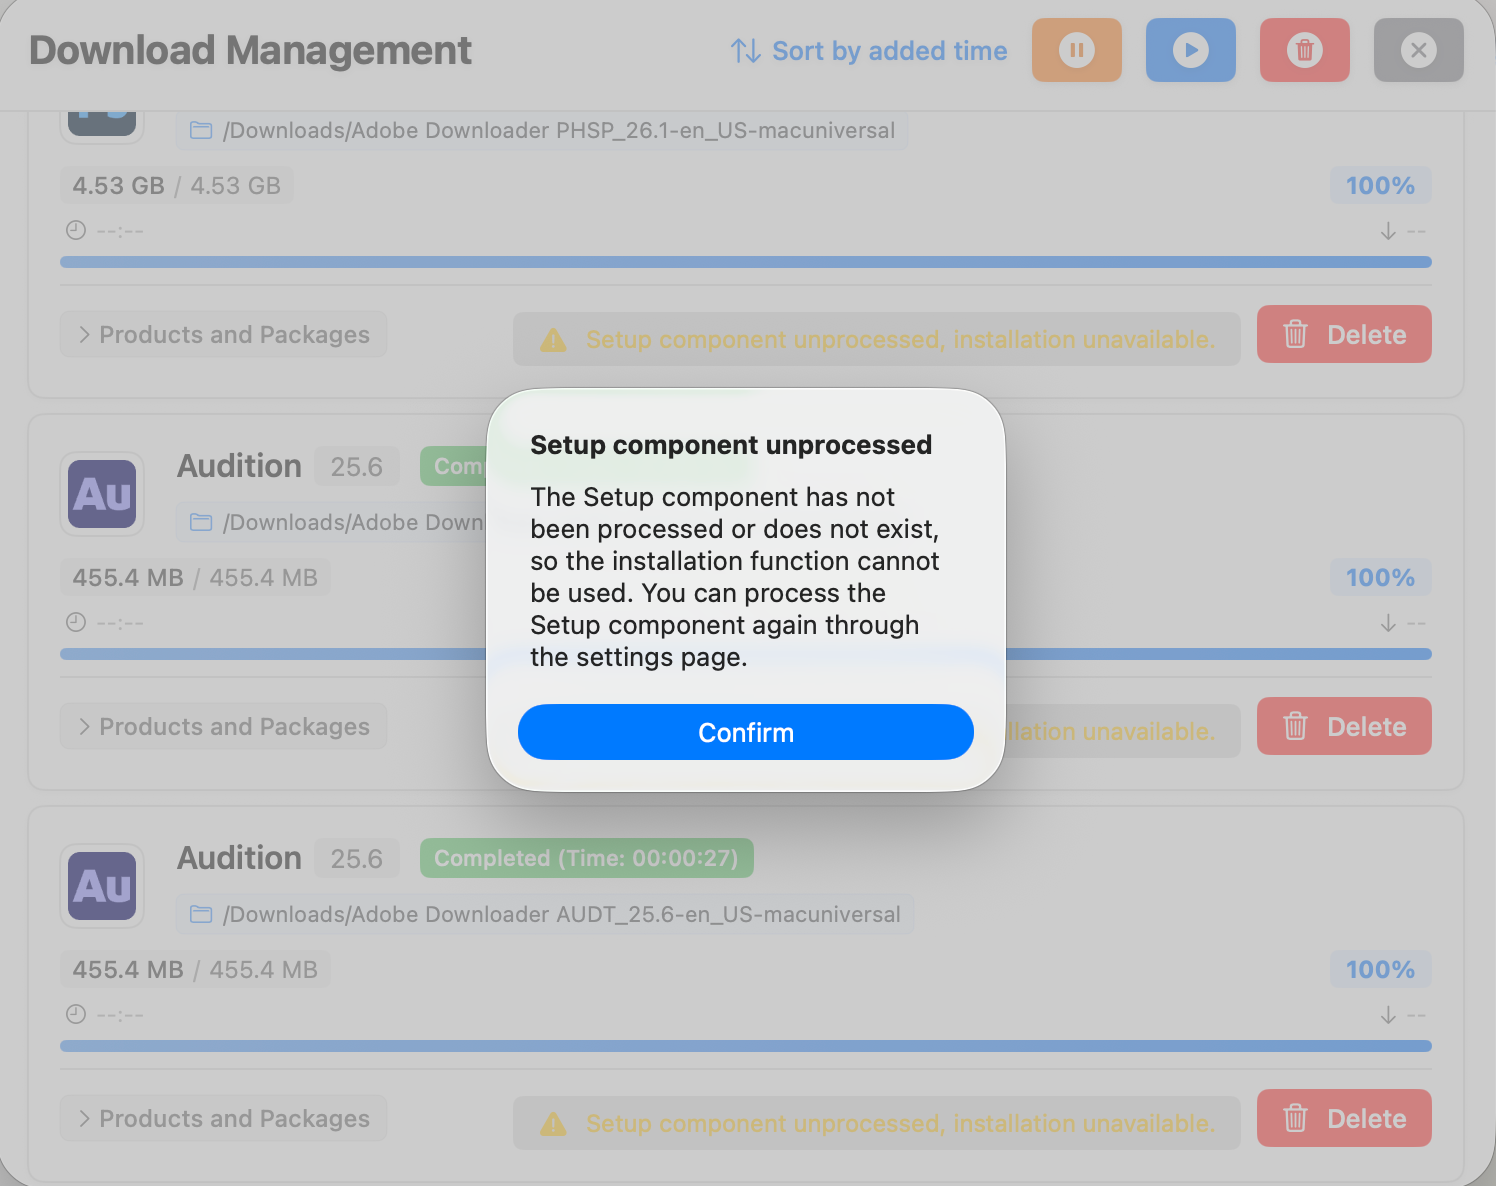Resume all downloads with the blue play button
Viewport: 1496px width, 1186px height.
(1190, 50)
